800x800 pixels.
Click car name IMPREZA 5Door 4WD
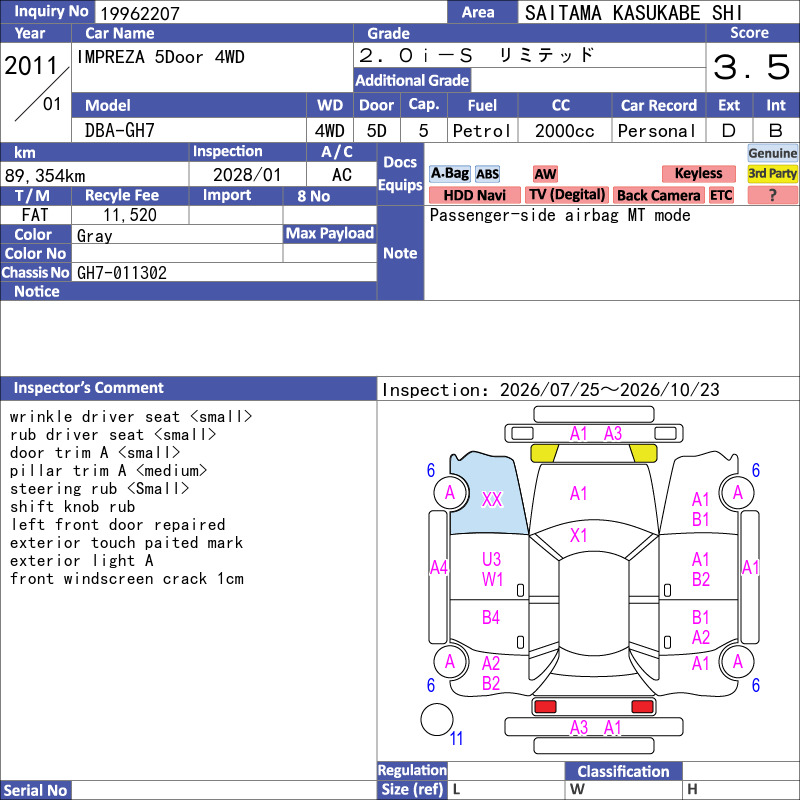point(161,57)
